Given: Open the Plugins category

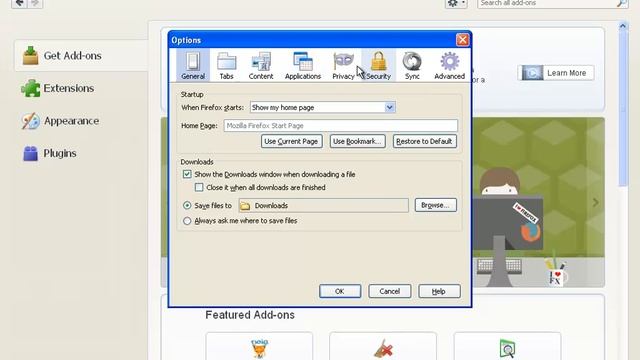Looking at the screenshot, I should [x=81, y=153].
